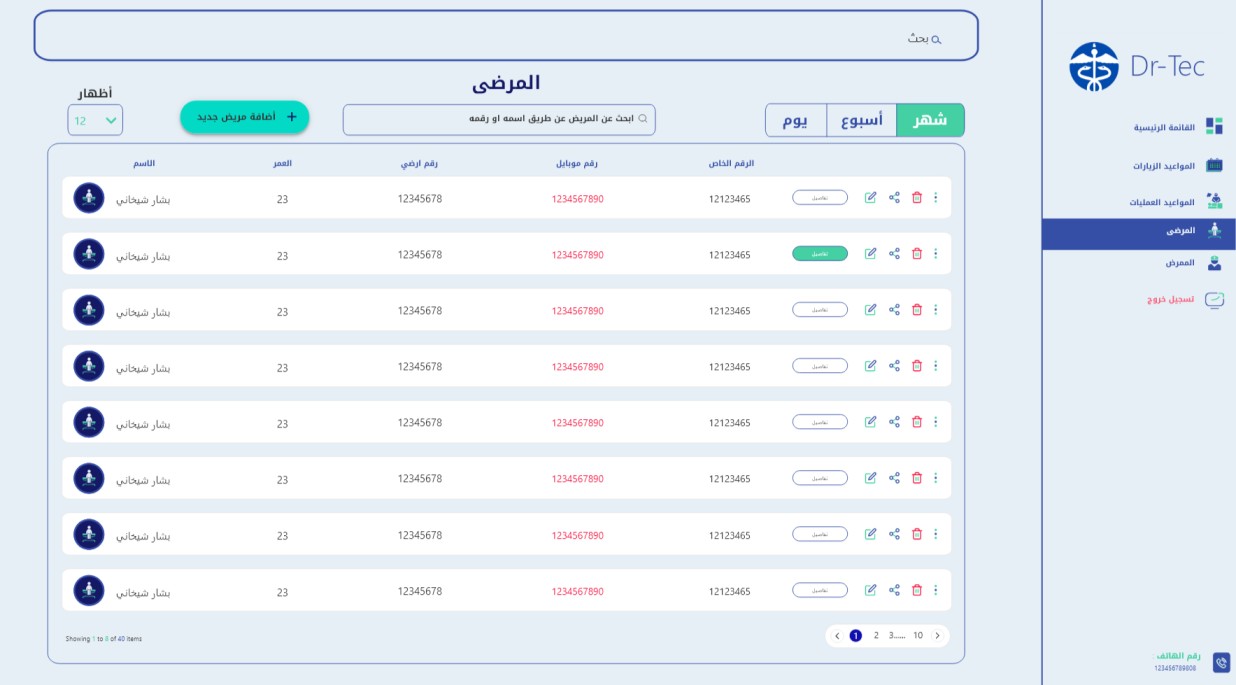Switch filter to يوم (day)

795,120
